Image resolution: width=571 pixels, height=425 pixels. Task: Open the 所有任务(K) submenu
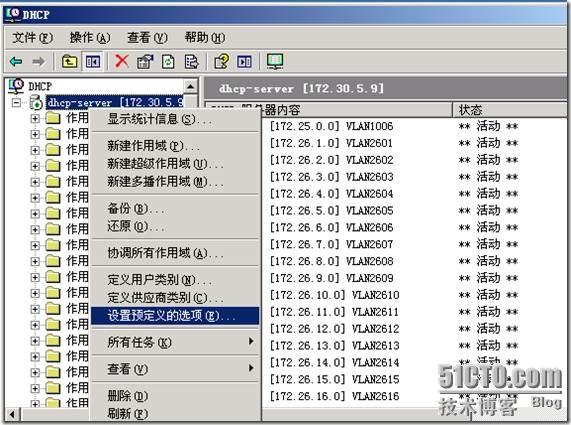175,342
